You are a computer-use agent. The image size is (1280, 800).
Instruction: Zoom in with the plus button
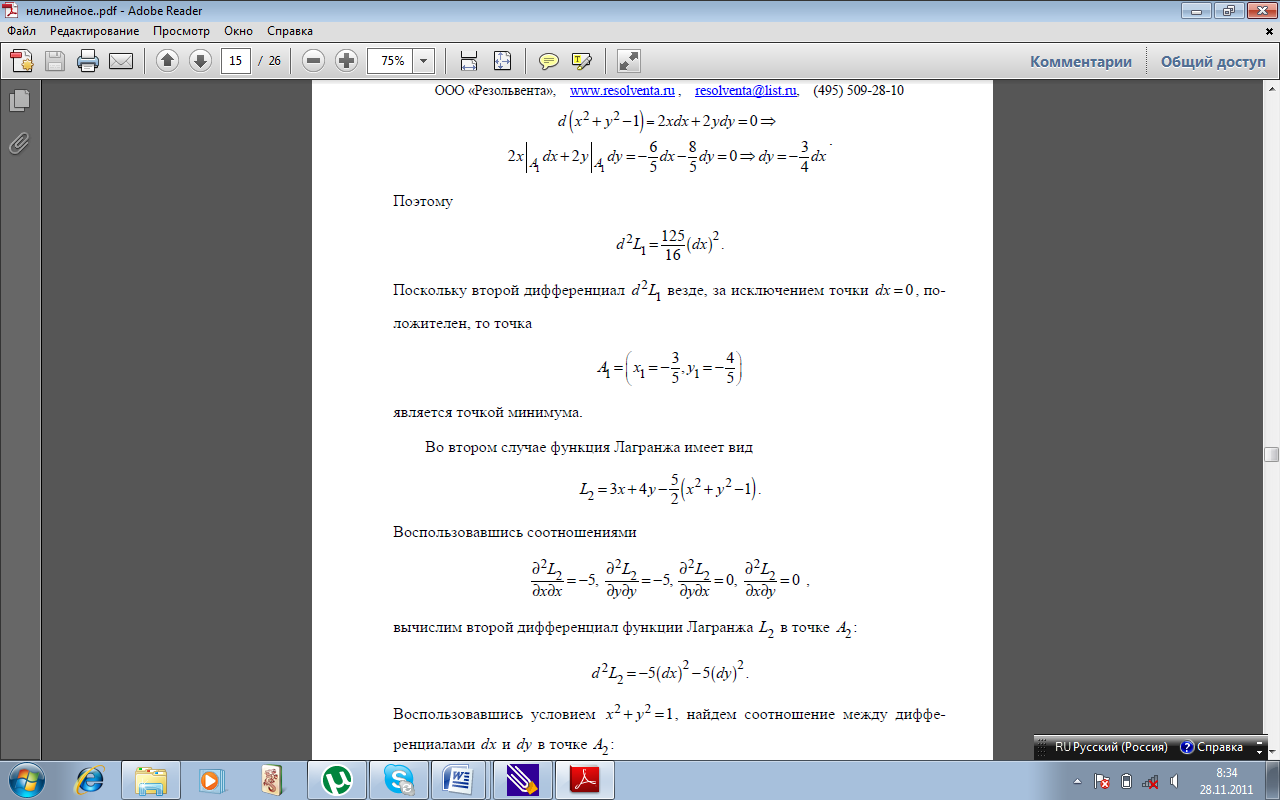347,61
